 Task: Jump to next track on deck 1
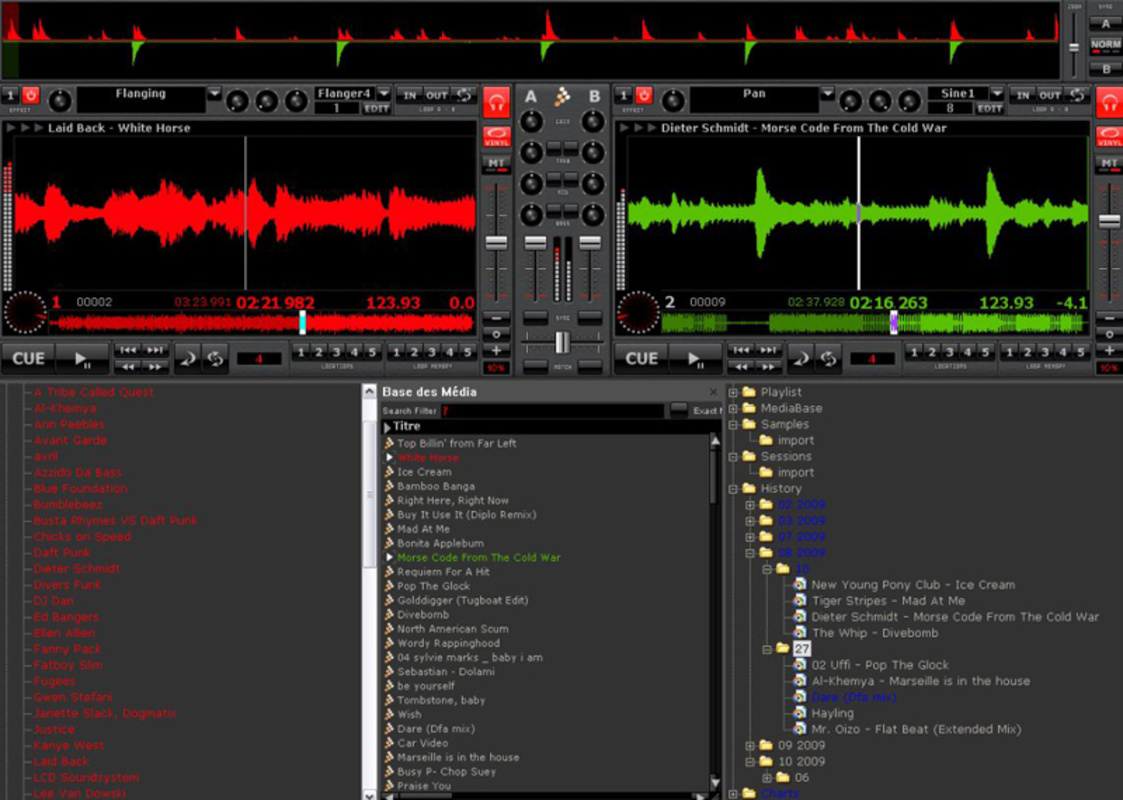coord(154,350)
